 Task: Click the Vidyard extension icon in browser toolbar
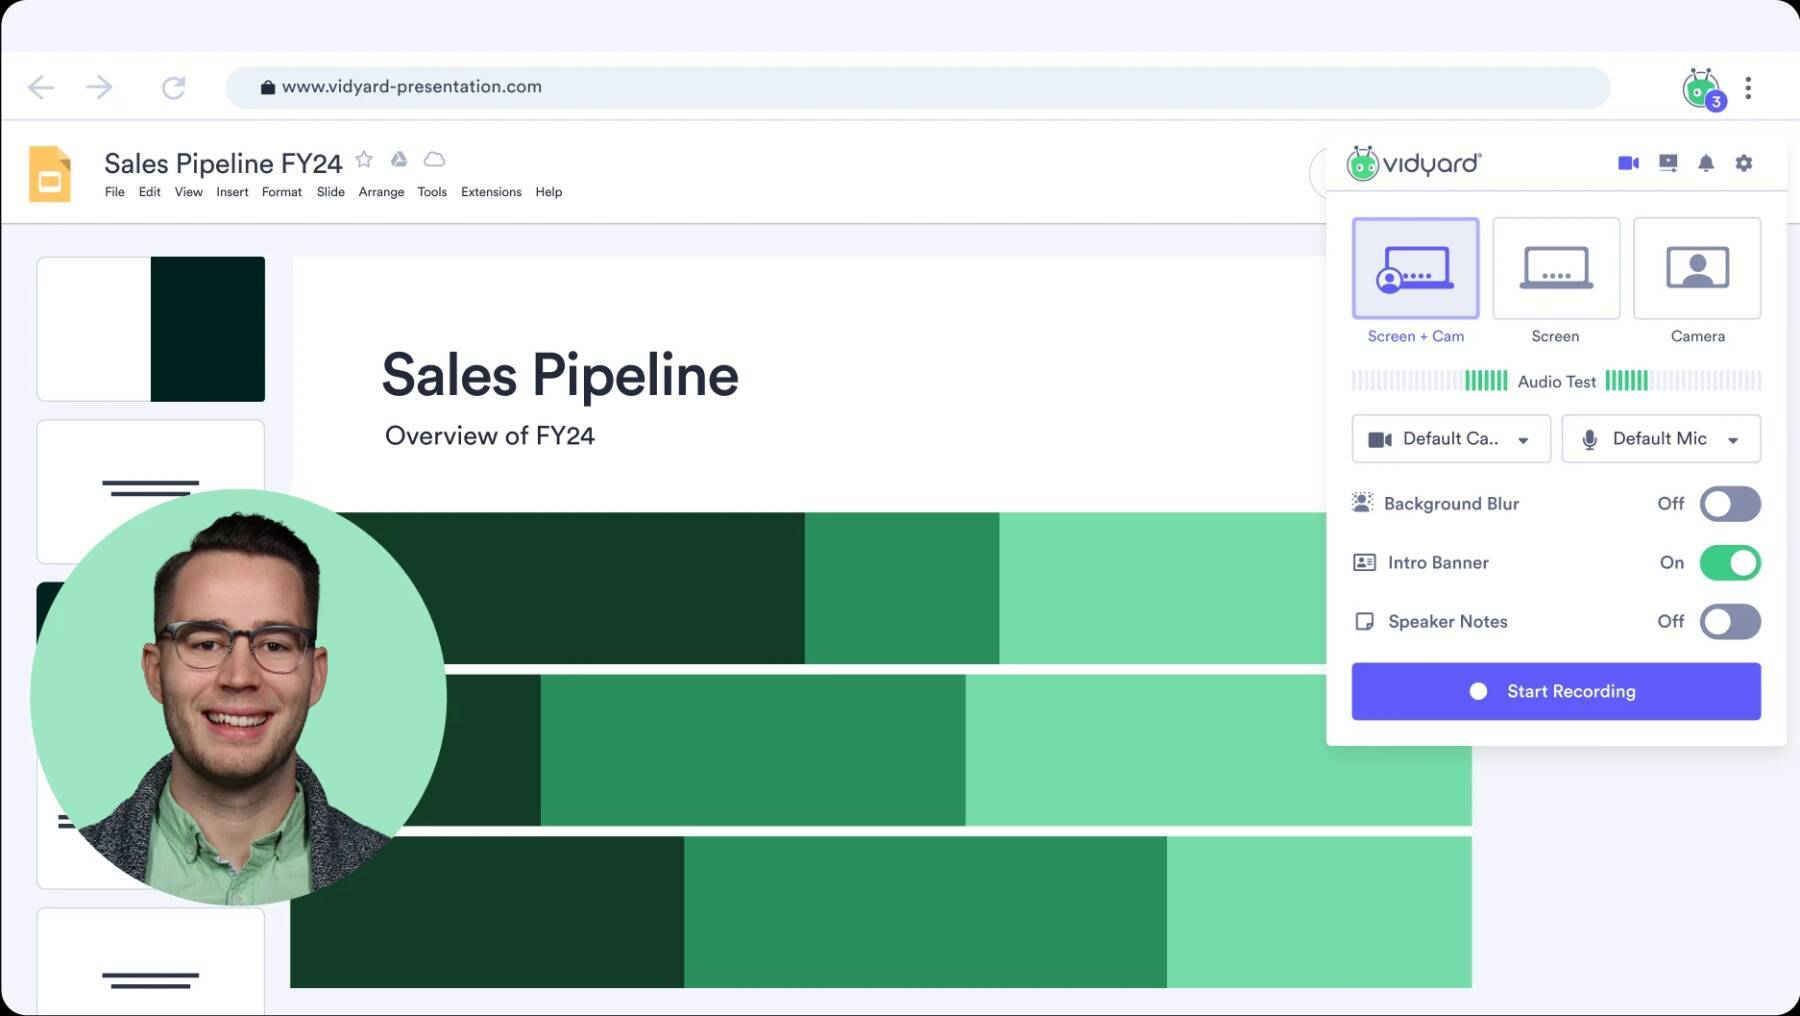[x=1701, y=89]
